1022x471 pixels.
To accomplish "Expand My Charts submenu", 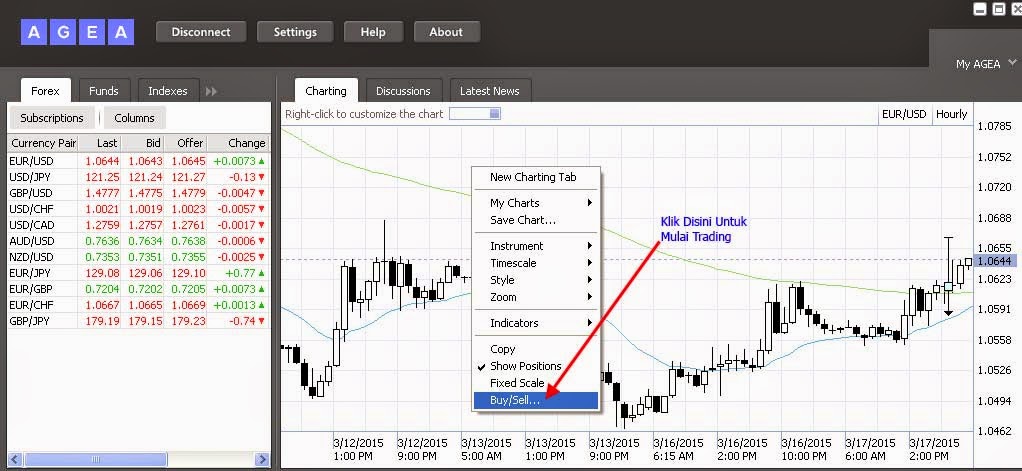I will (535, 203).
